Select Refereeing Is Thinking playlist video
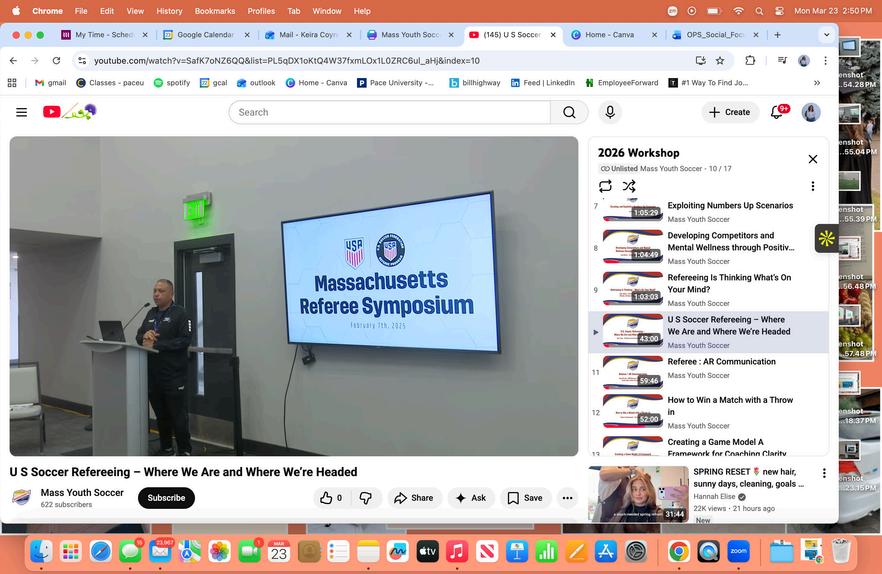 click(x=709, y=290)
